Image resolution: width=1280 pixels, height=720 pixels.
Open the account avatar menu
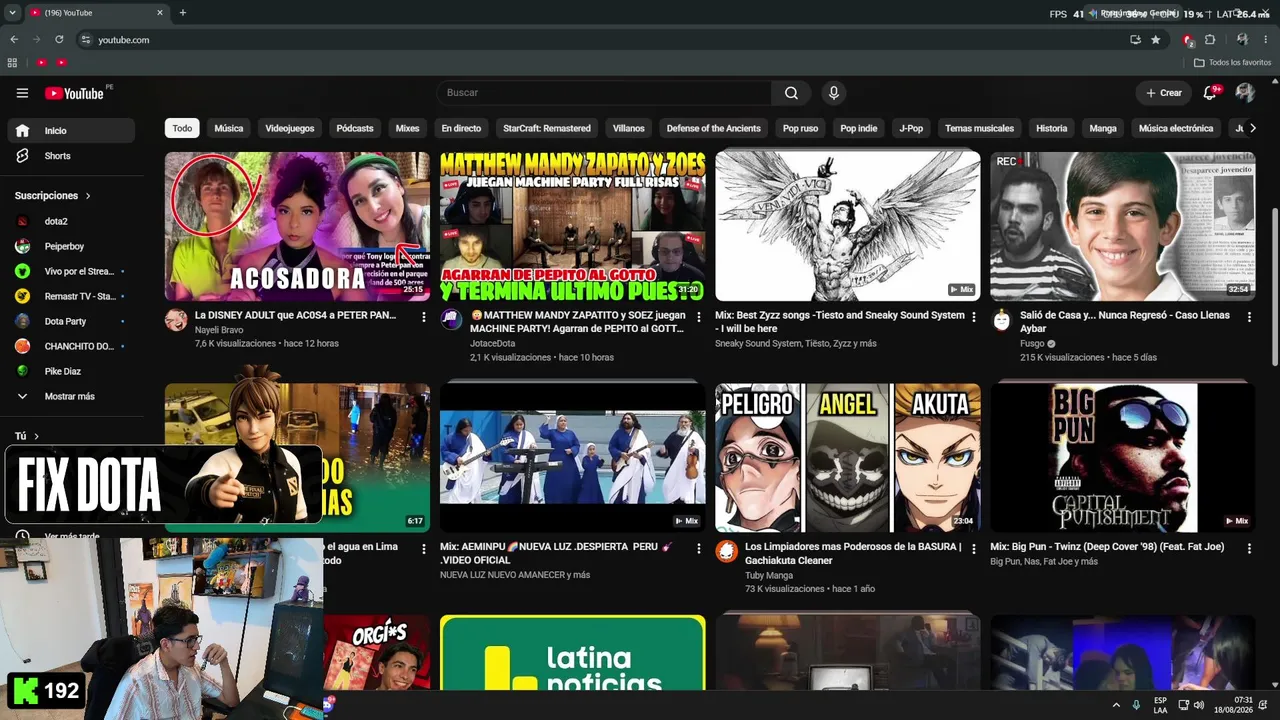pos(1245,93)
